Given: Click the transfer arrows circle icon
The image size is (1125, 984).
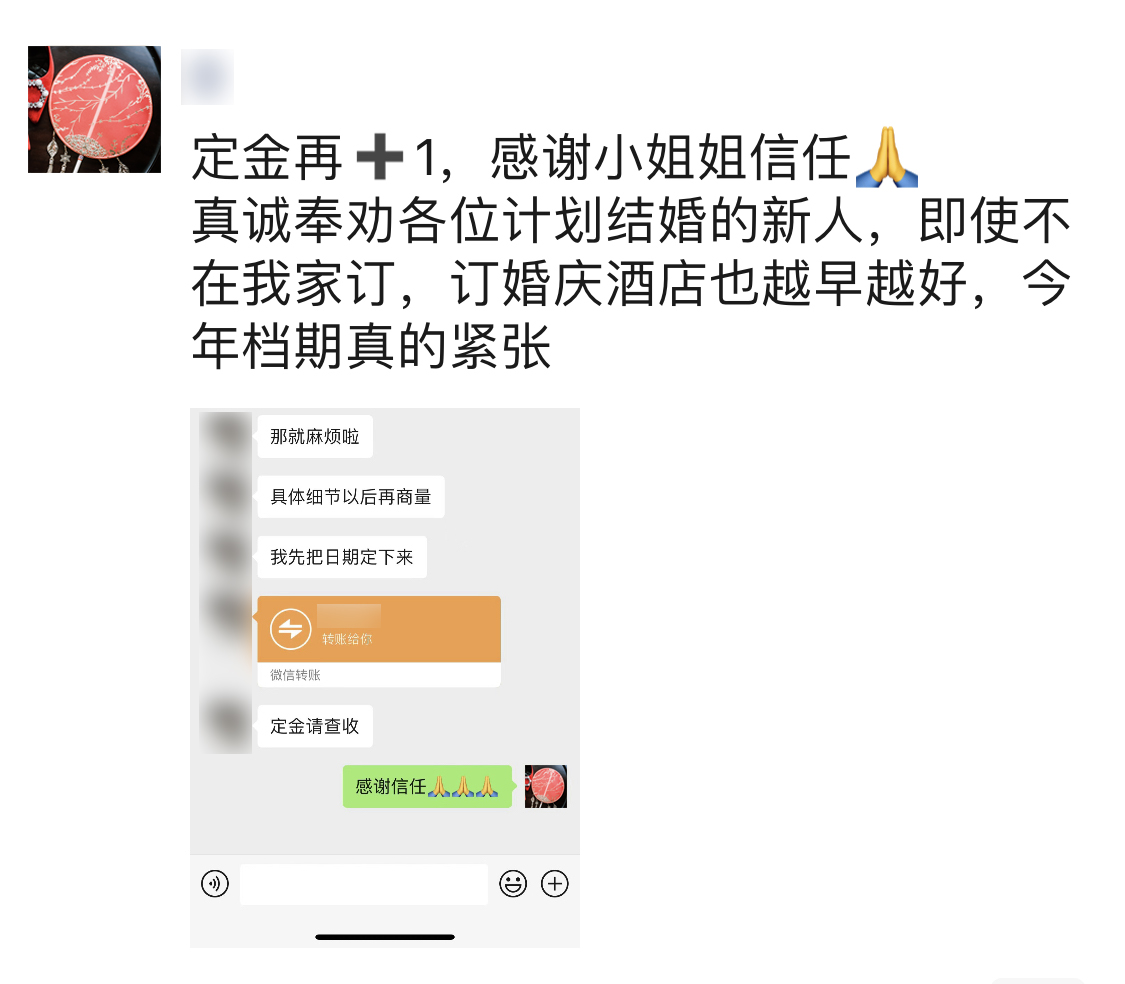Looking at the screenshot, I should coord(291,629).
